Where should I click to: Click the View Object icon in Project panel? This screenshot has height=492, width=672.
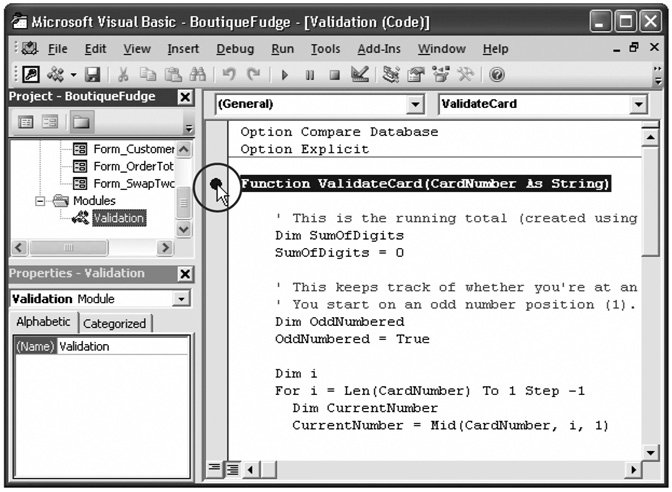(x=50, y=122)
